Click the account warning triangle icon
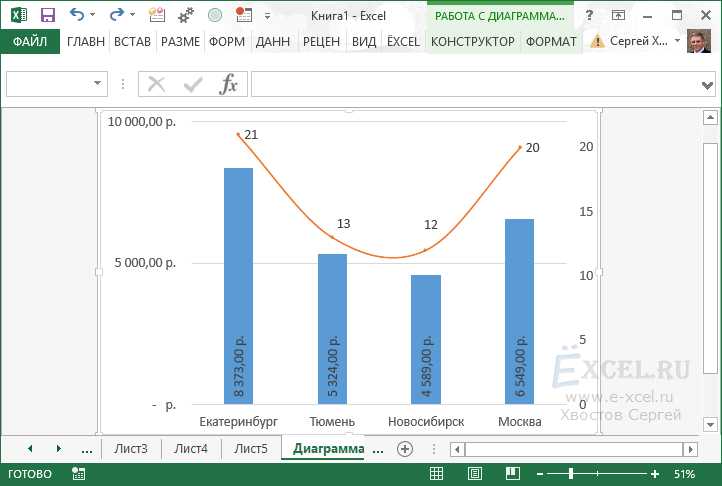 click(x=597, y=41)
